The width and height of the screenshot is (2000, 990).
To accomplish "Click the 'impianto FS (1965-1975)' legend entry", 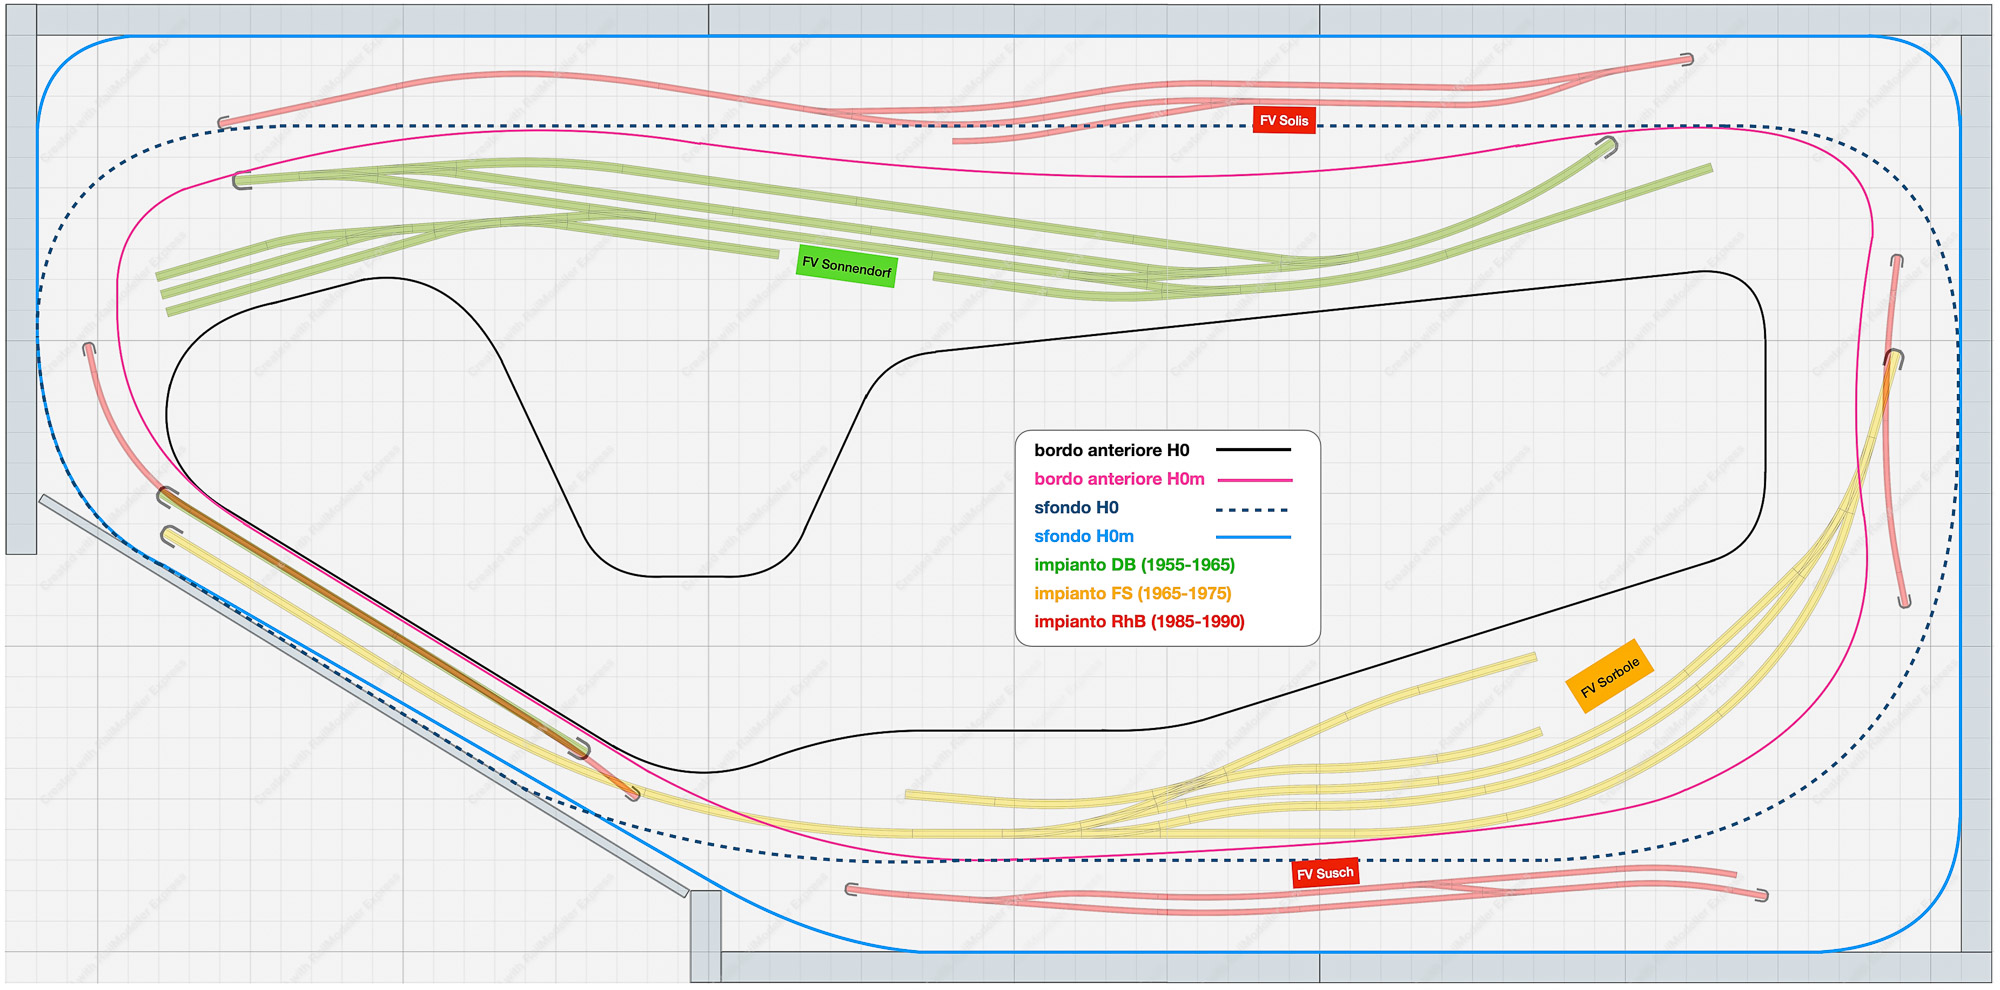I will tap(1132, 593).
